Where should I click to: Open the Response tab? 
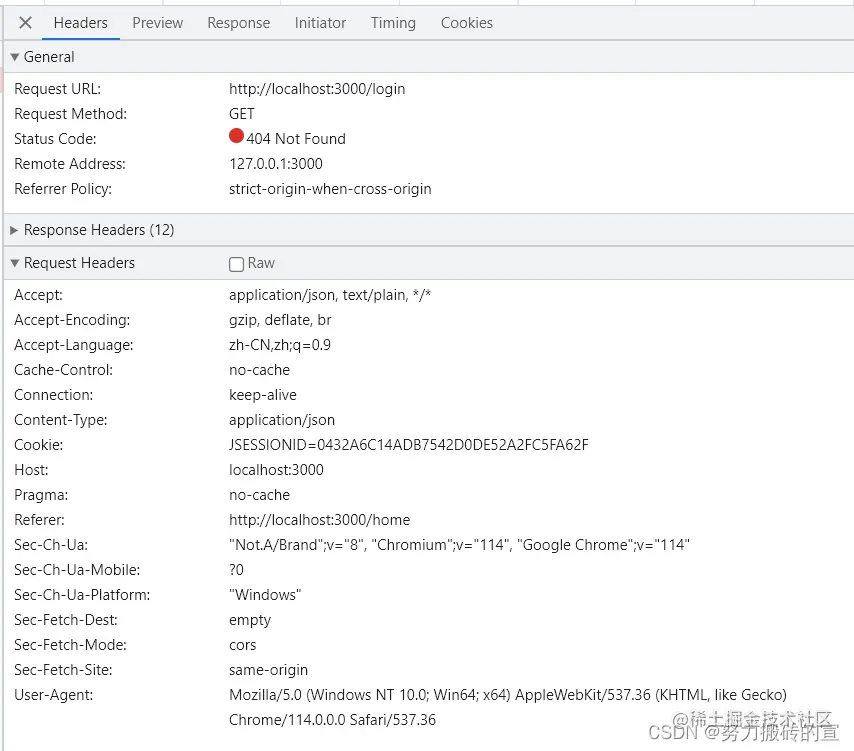point(239,23)
